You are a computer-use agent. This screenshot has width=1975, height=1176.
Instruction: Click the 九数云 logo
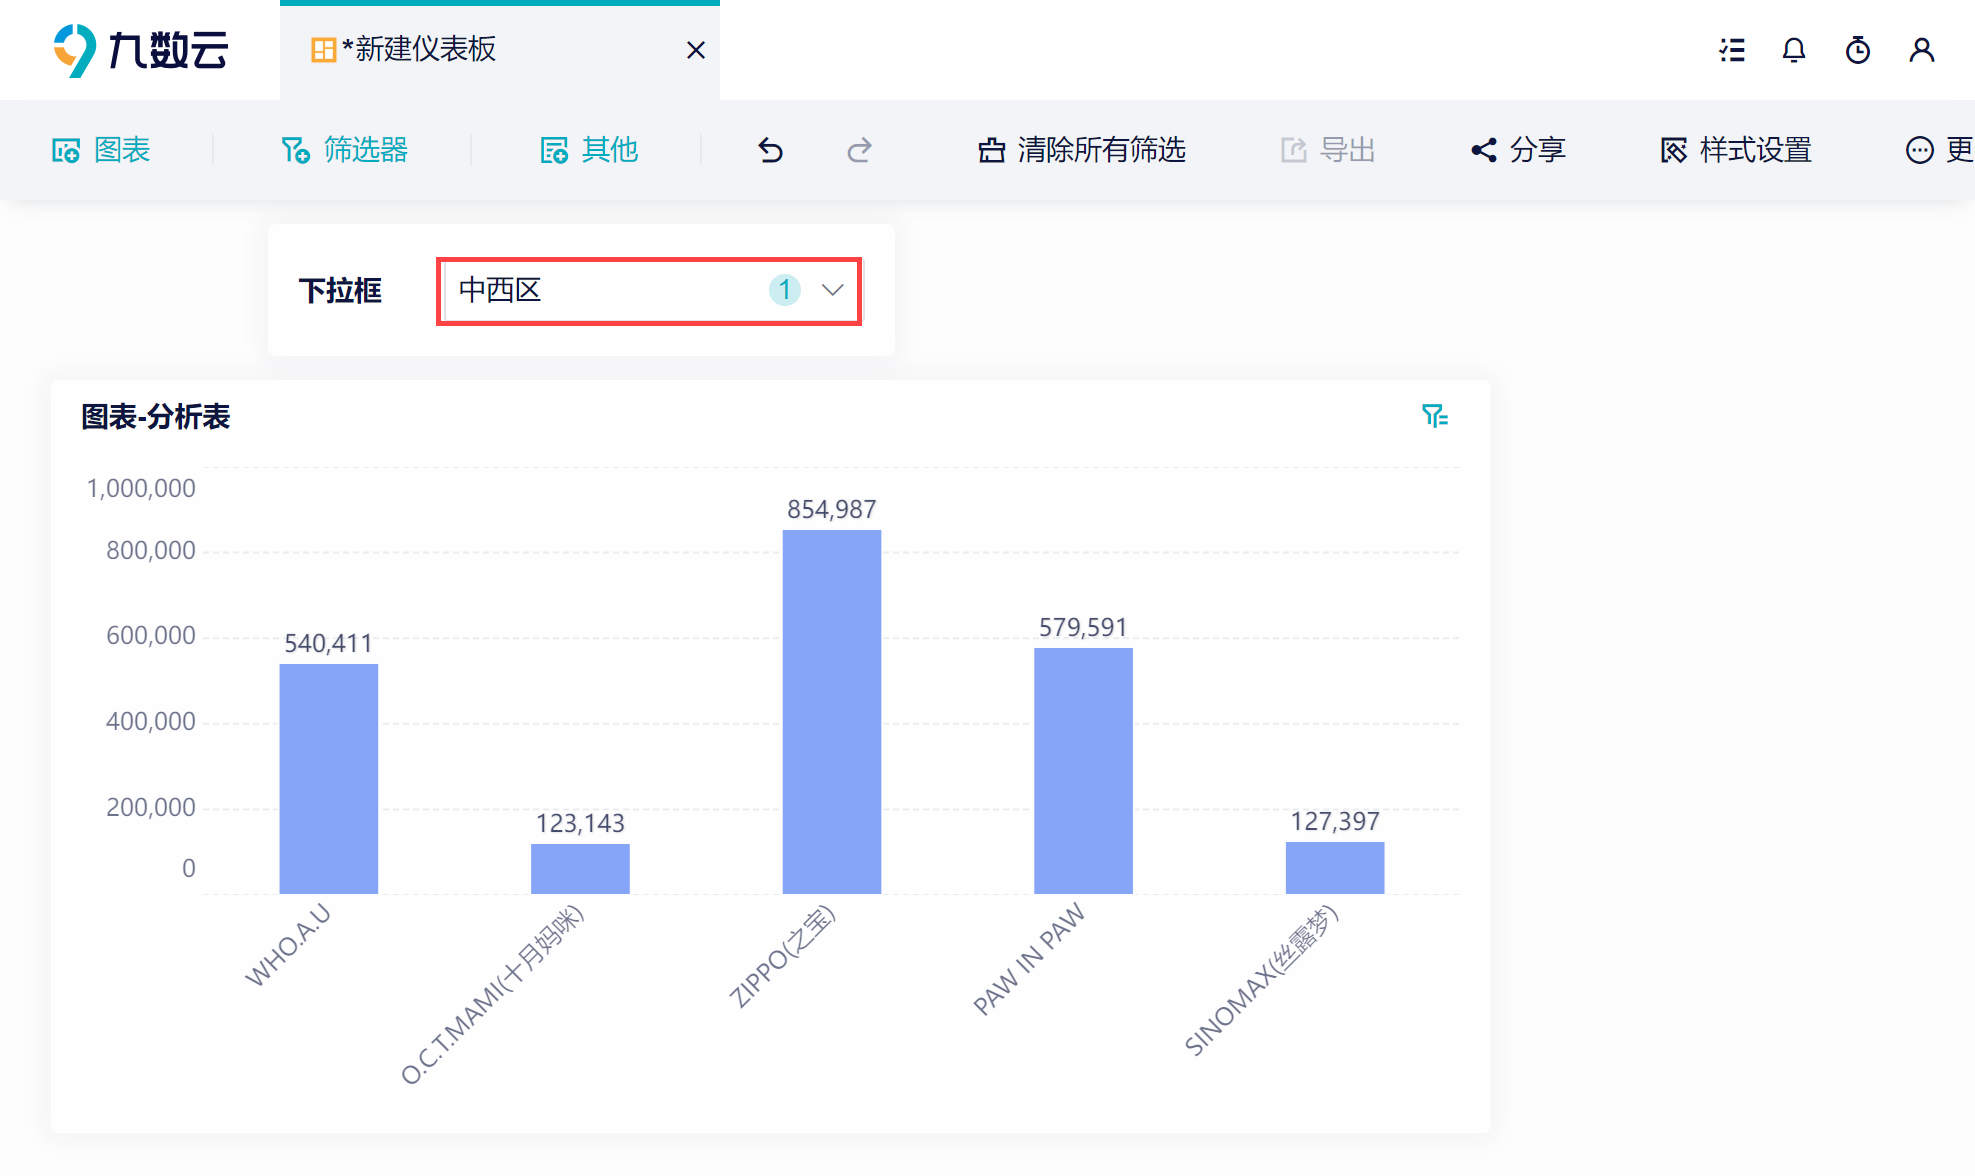(141, 50)
